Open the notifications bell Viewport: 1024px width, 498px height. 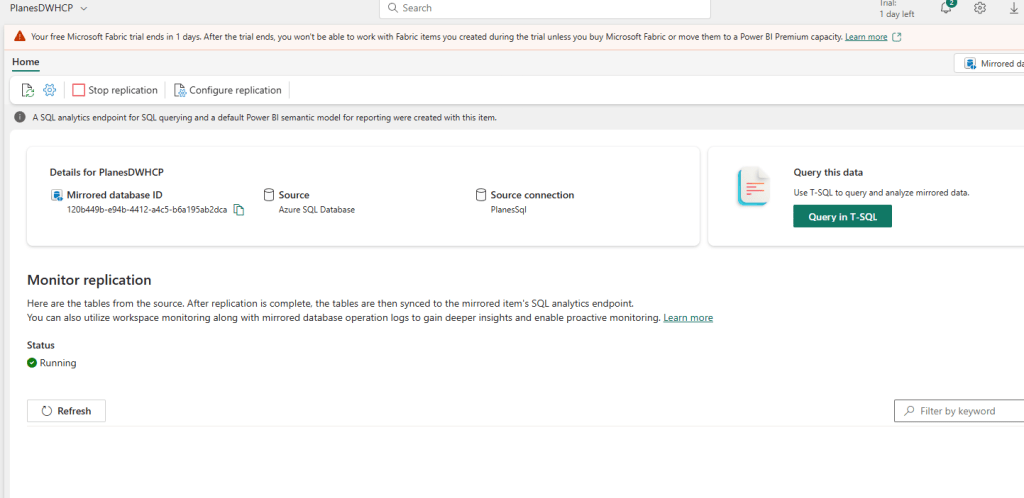tap(946, 8)
